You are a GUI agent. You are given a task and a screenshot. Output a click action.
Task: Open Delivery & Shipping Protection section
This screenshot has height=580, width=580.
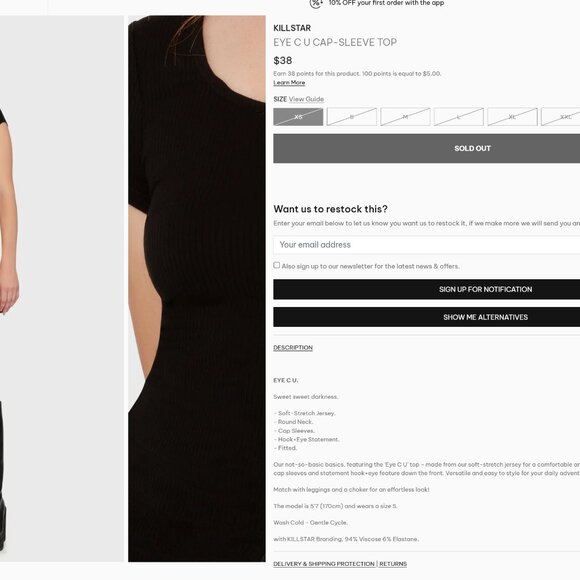(324, 564)
